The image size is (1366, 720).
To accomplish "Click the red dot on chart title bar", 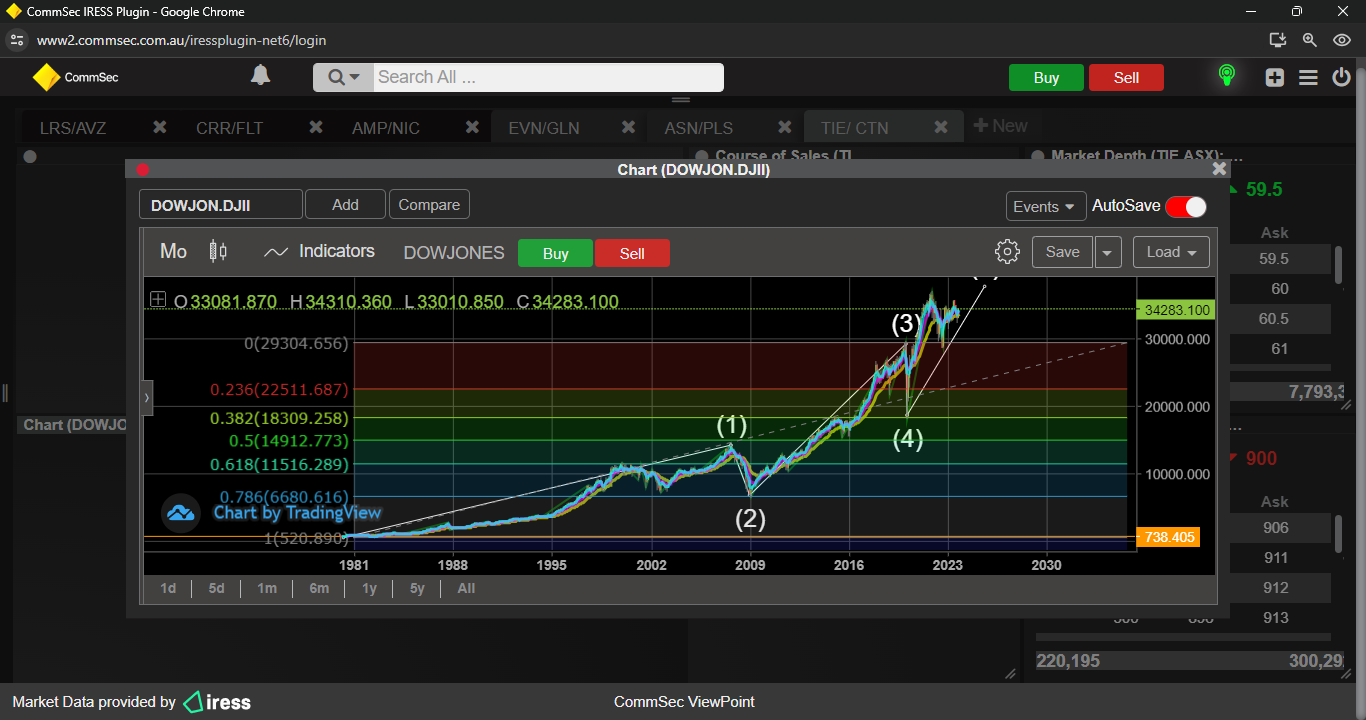I will 142,169.
